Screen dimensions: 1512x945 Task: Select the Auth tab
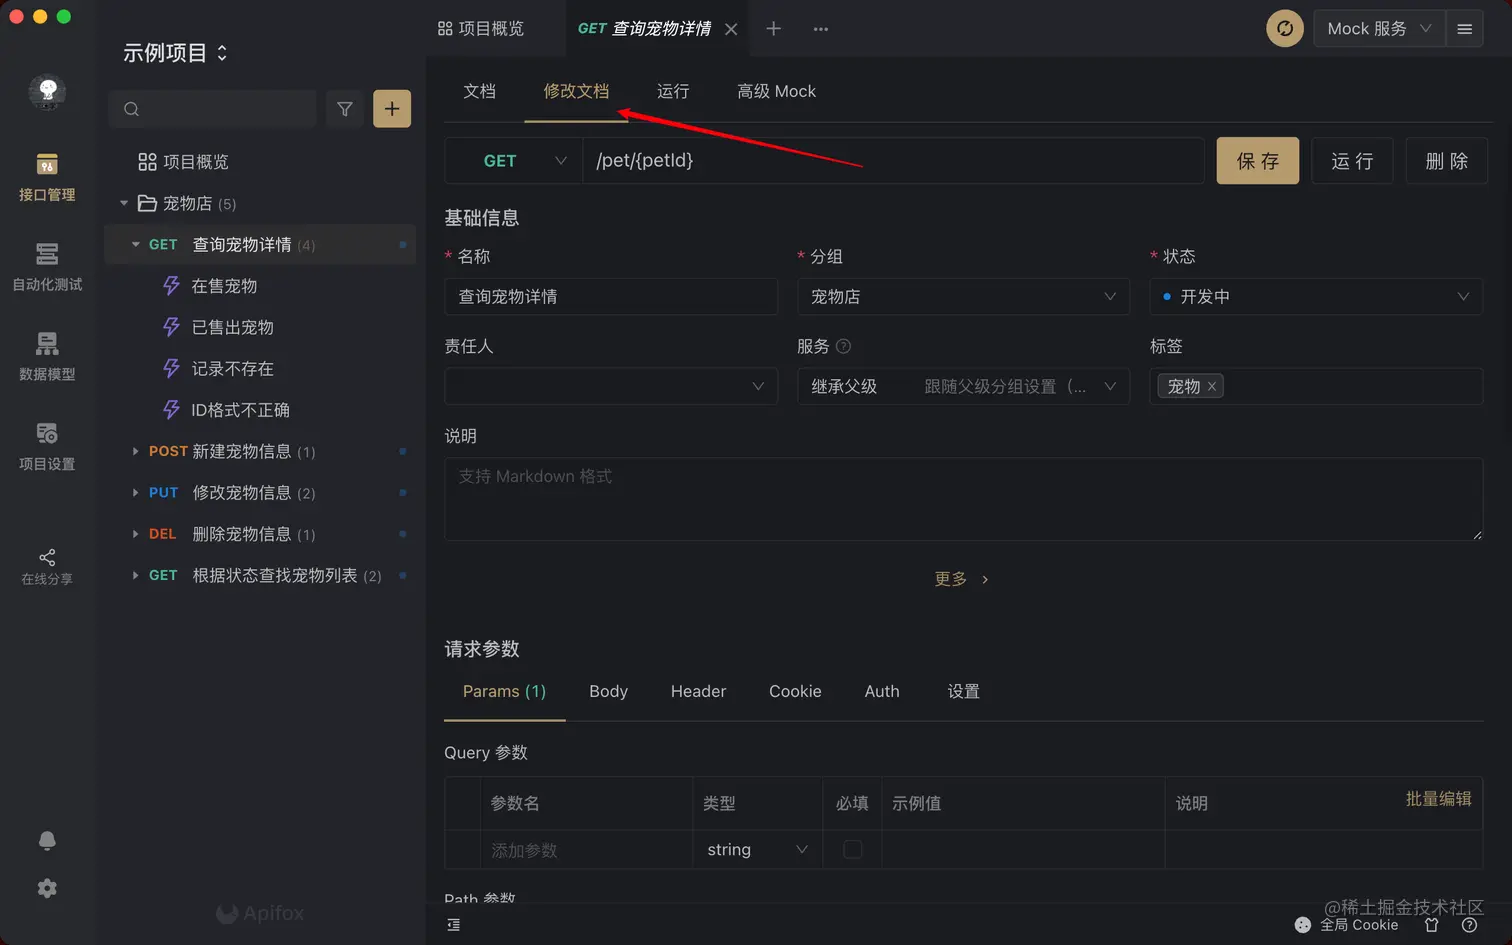(x=882, y=691)
